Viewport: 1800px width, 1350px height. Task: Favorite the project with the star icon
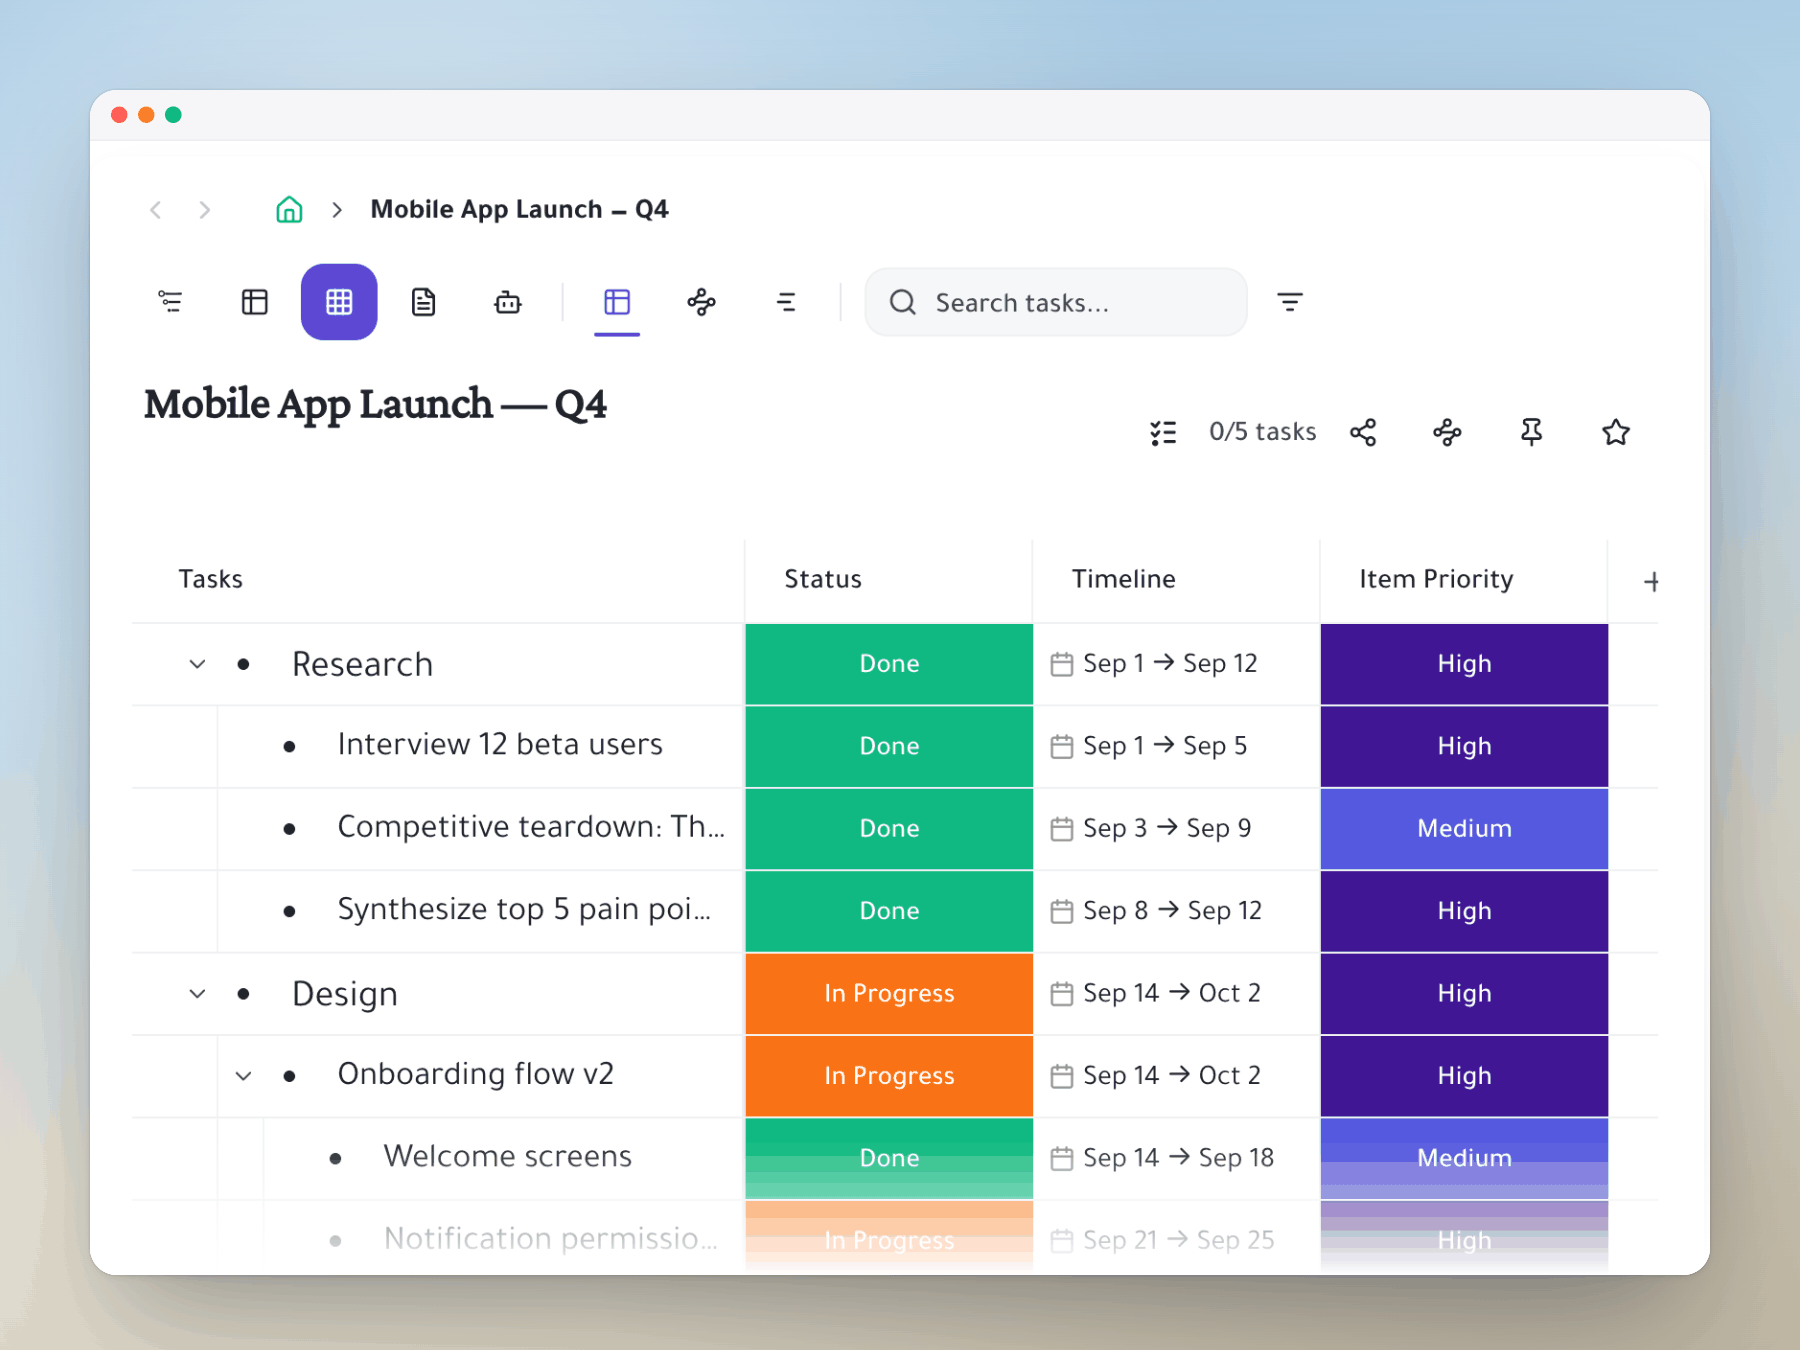(x=1616, y=432)
